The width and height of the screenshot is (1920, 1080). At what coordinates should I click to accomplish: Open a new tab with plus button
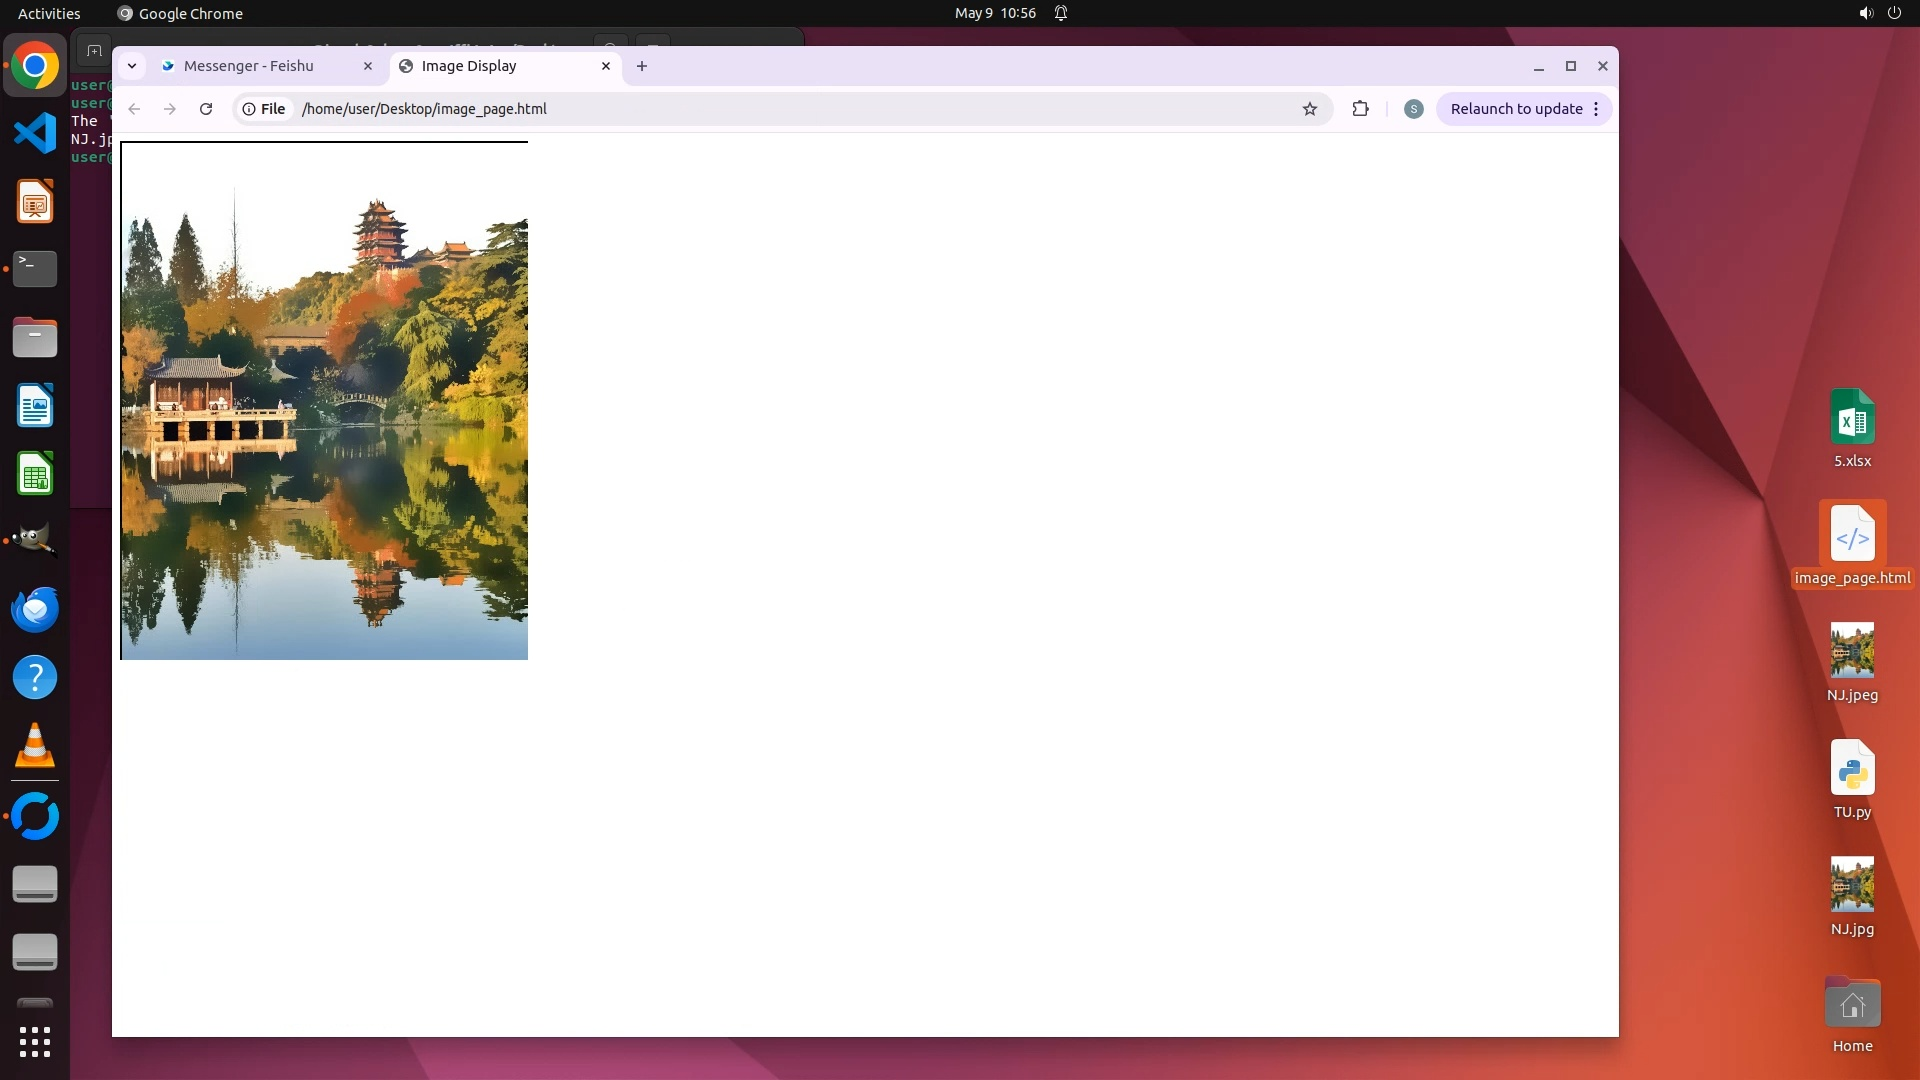click(x=642, y=66)
